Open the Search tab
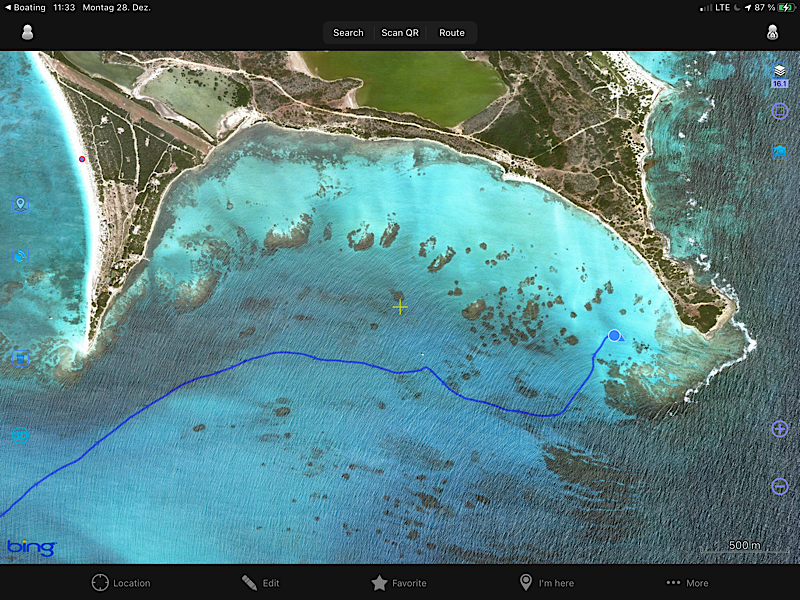The image size is (800, 600). (x=348, y=33)
